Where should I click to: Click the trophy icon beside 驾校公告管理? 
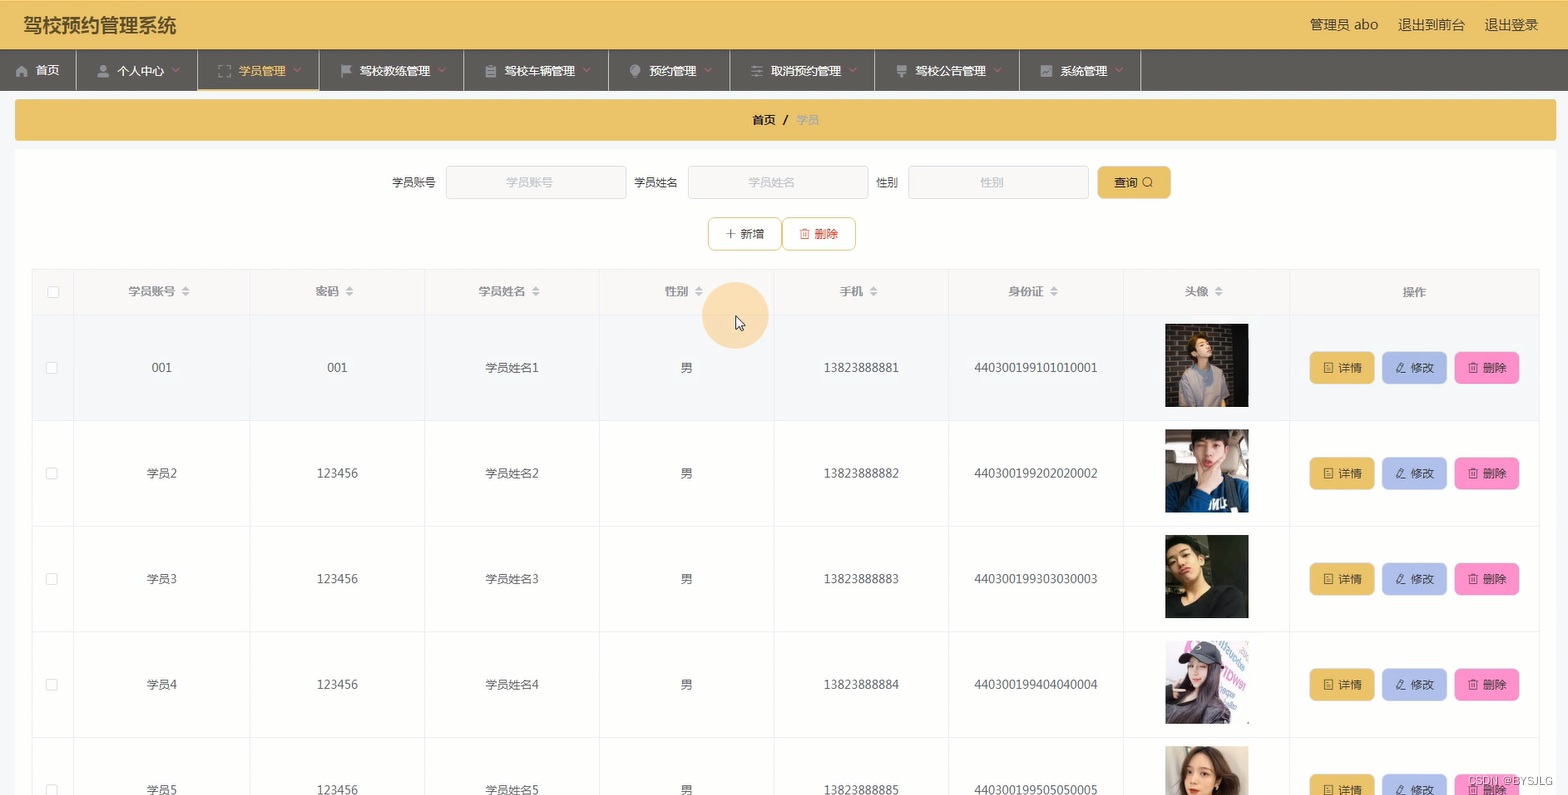901,71
